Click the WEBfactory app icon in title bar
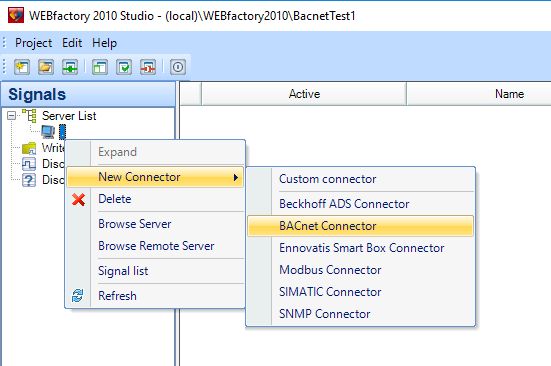Viewport: 551px width, 366px height. tap(16, 15)
